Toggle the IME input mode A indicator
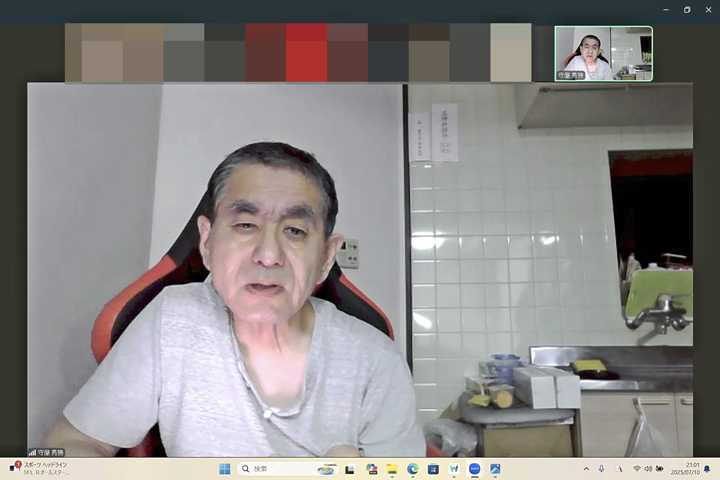This screenshot has width=720, height=480. (619, 468)
